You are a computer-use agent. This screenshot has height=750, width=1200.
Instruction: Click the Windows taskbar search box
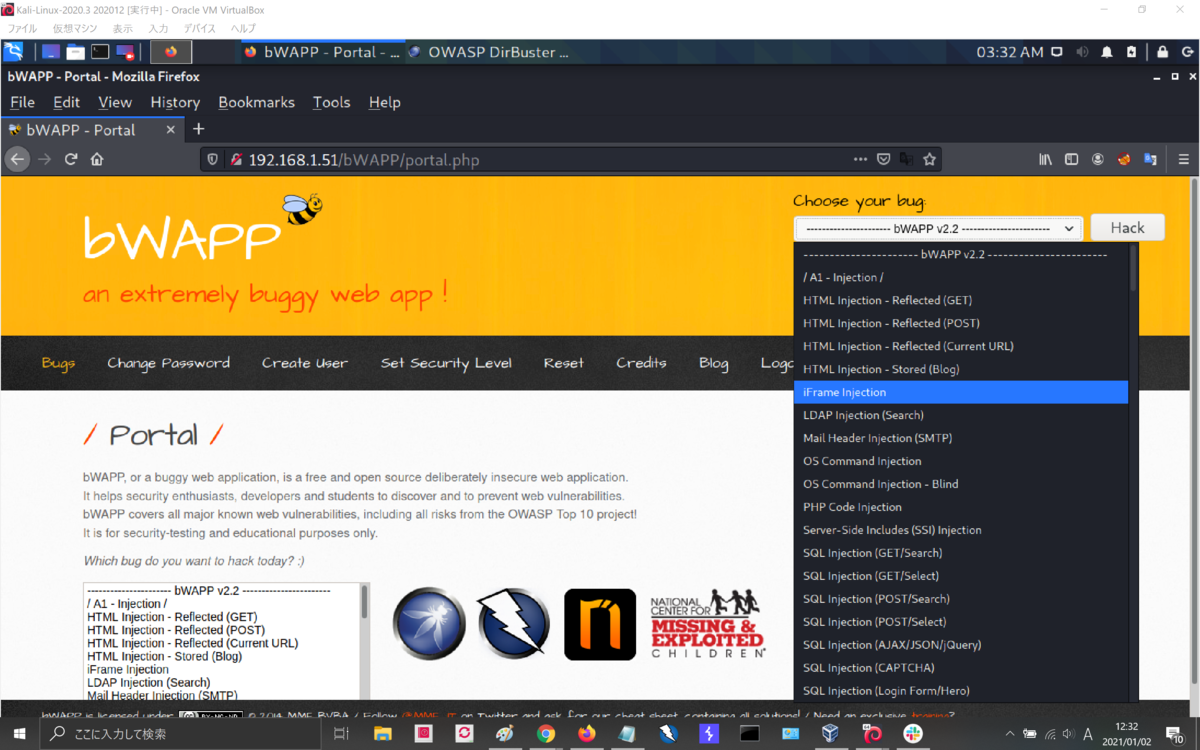tap(180, 733)
